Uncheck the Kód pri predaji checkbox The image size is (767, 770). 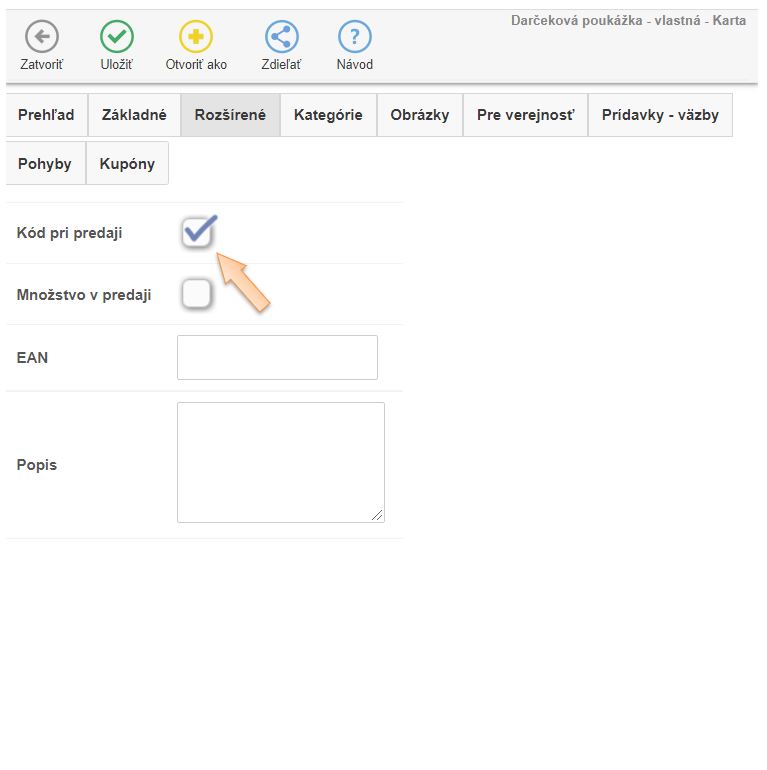pos(197,233)
